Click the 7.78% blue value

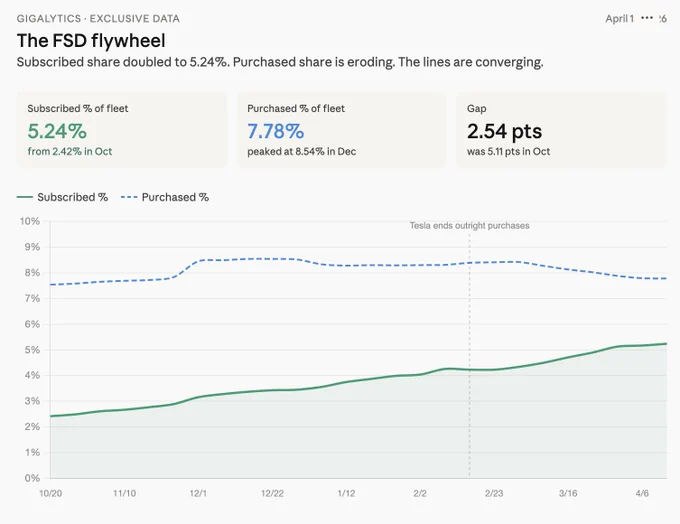(x=276, y=131)
